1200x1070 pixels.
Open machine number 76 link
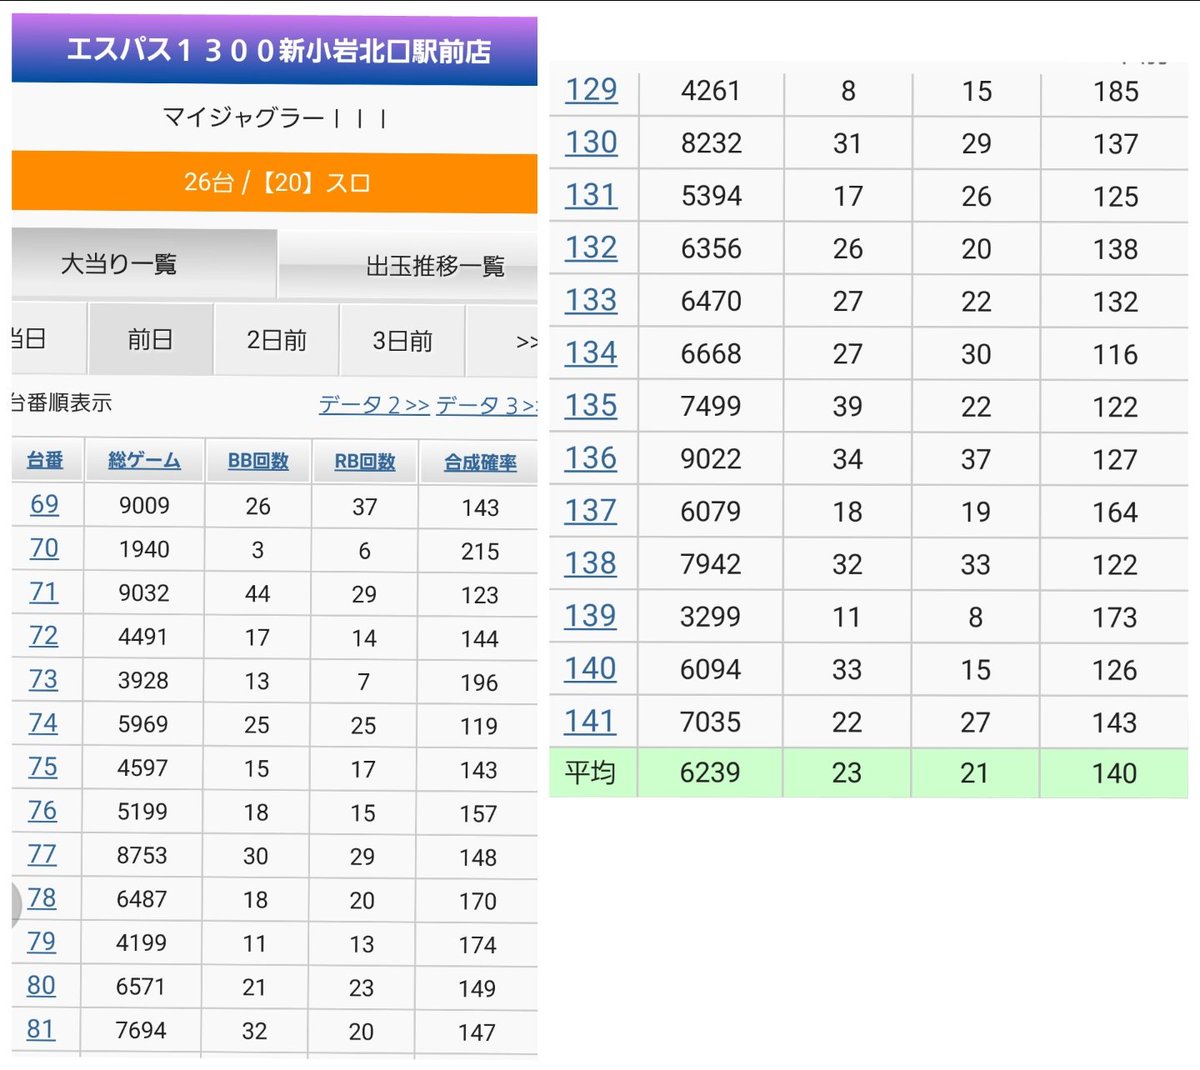pos(42,810)
